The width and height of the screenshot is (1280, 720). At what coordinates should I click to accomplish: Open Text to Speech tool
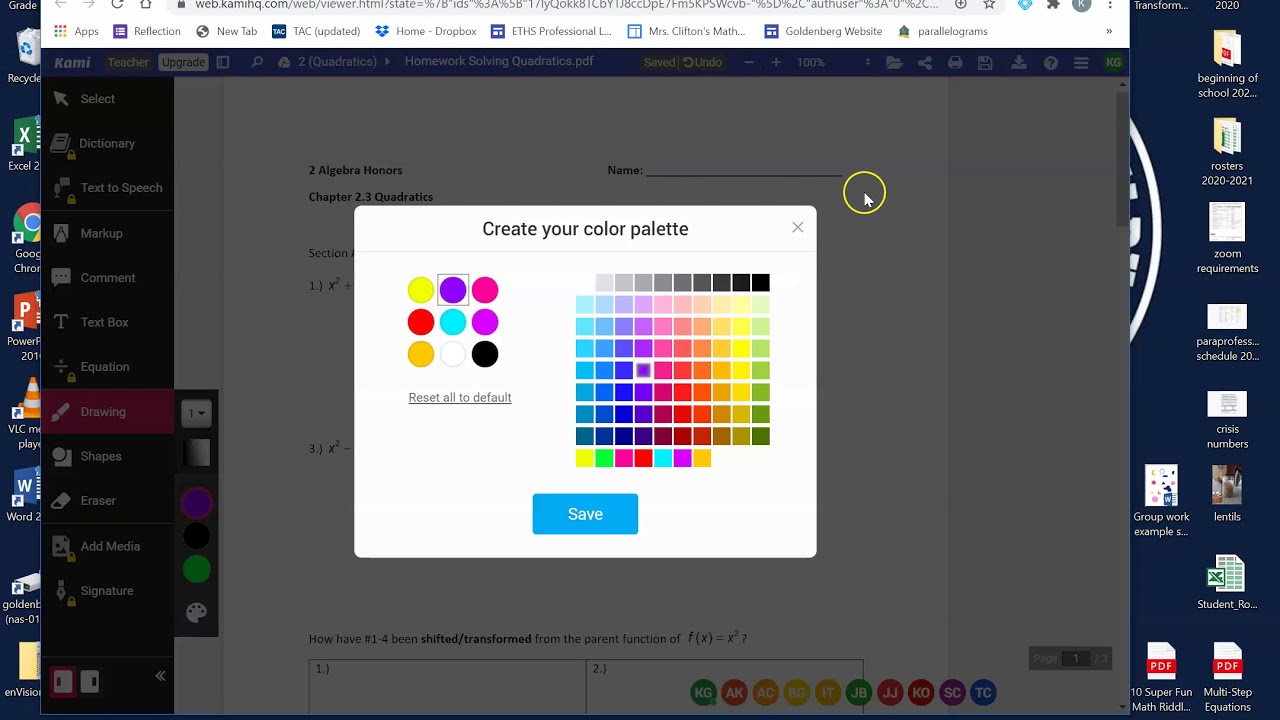(108, 188)
